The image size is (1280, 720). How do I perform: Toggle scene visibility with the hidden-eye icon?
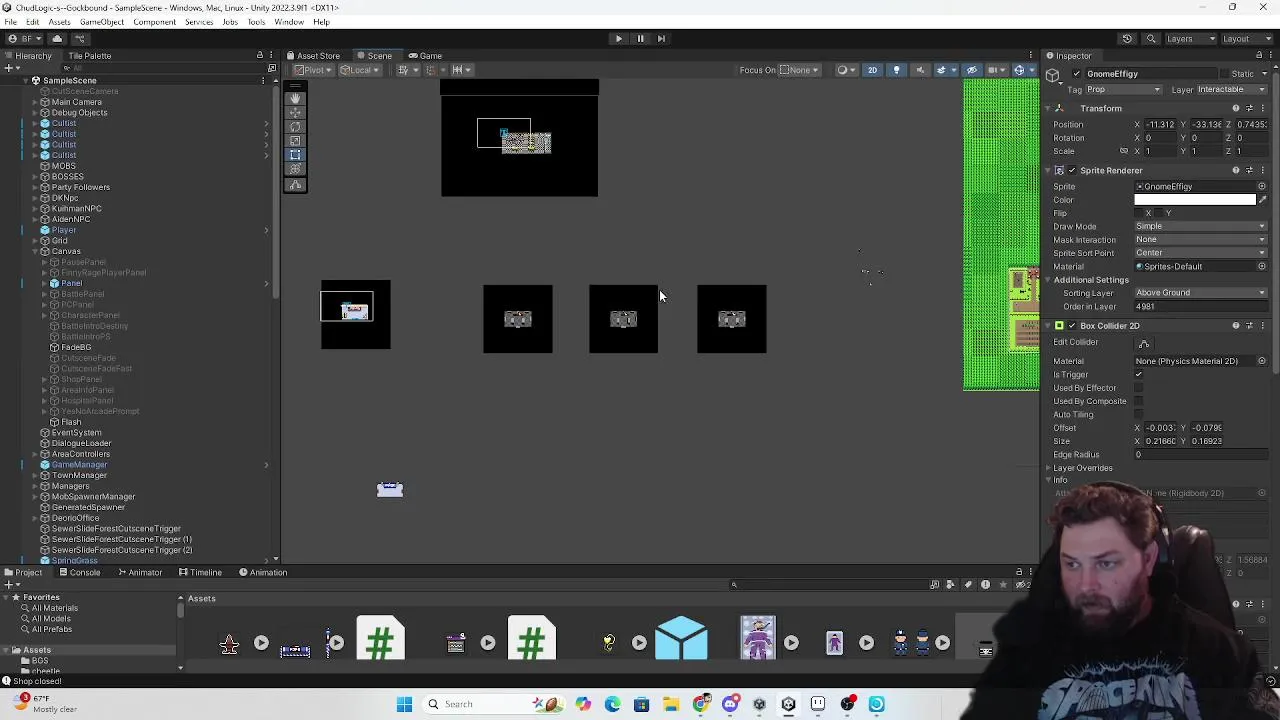click(971, 70)
